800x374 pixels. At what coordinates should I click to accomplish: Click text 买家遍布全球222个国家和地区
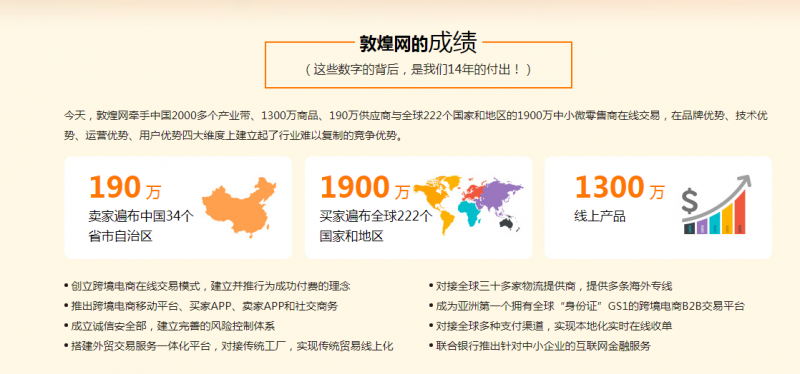tap(376, 226)
